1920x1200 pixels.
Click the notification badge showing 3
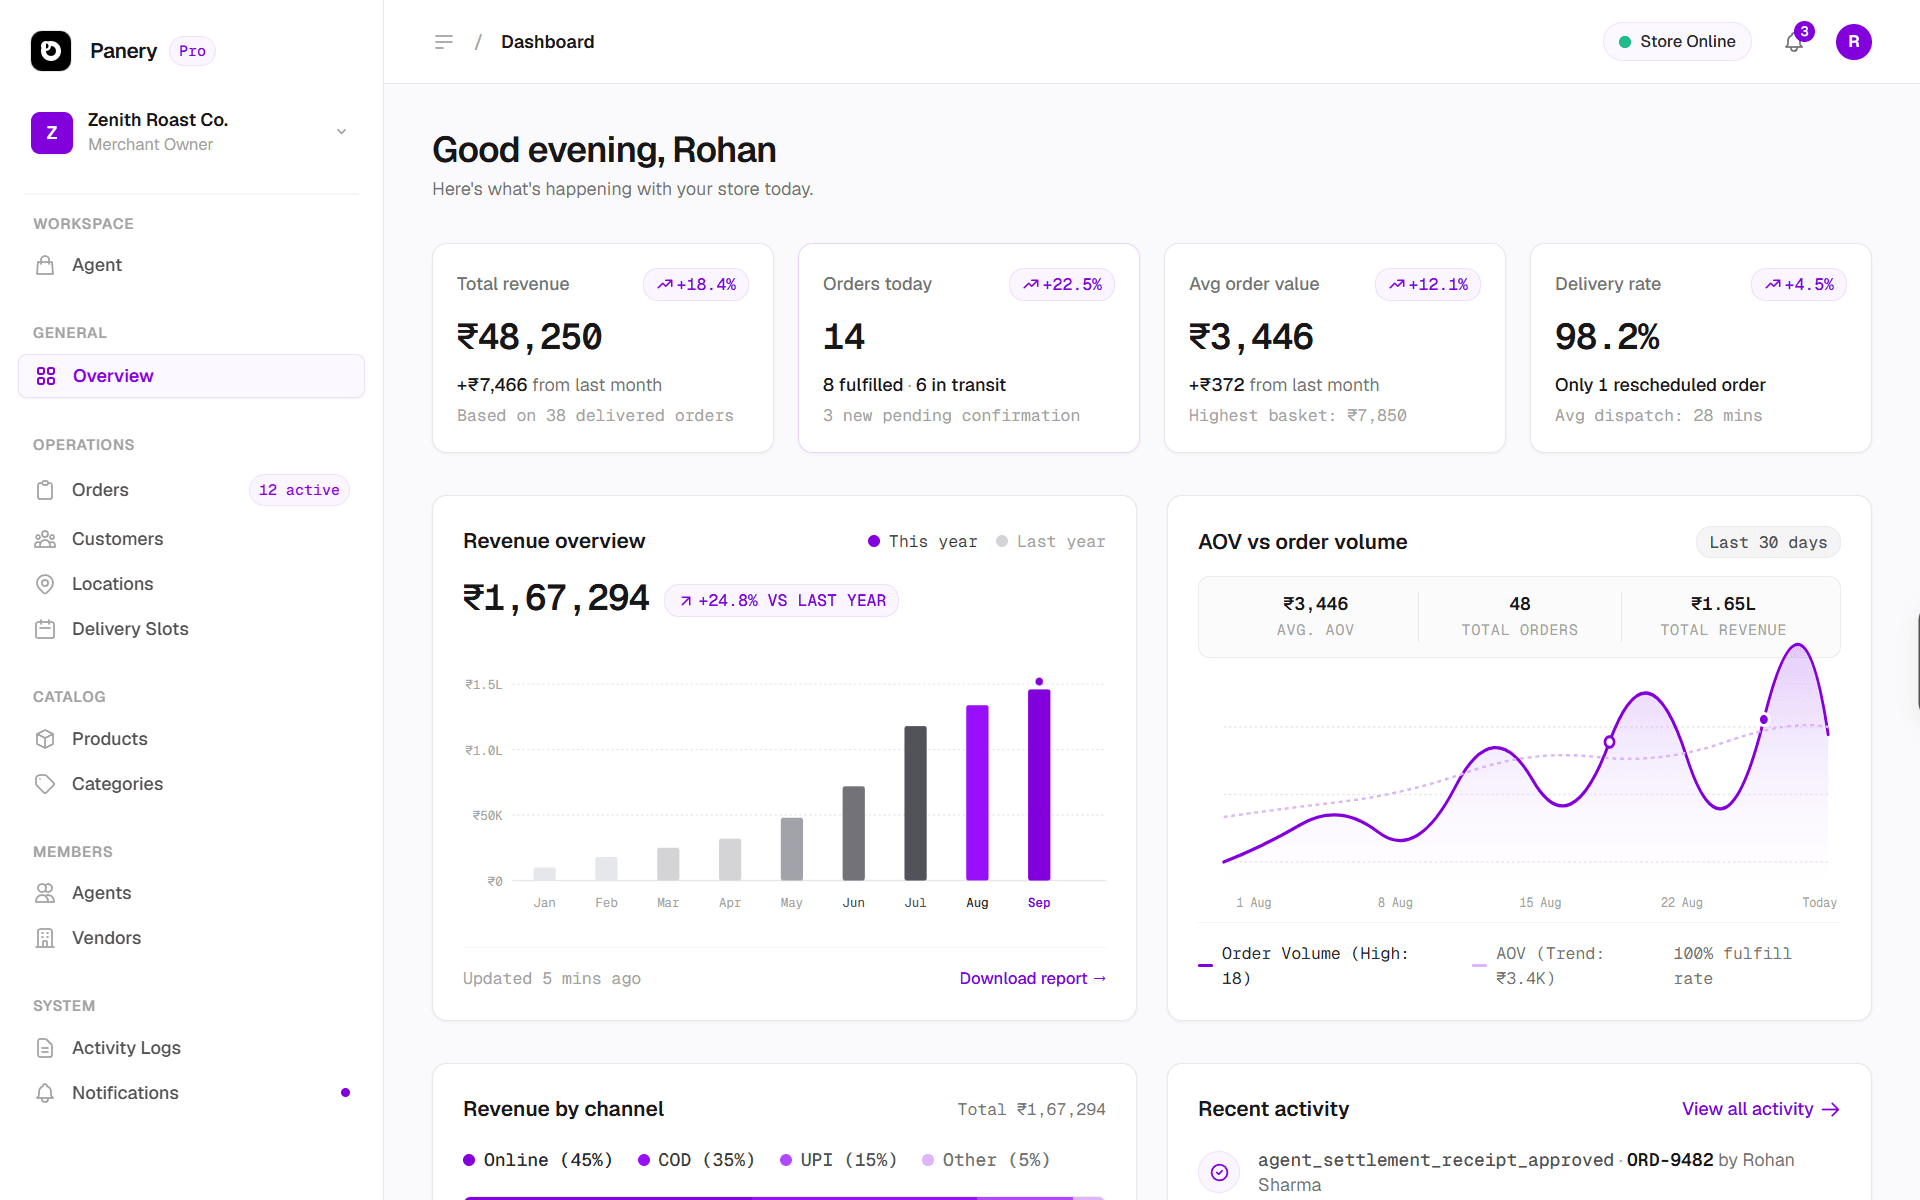(1804, 31)
